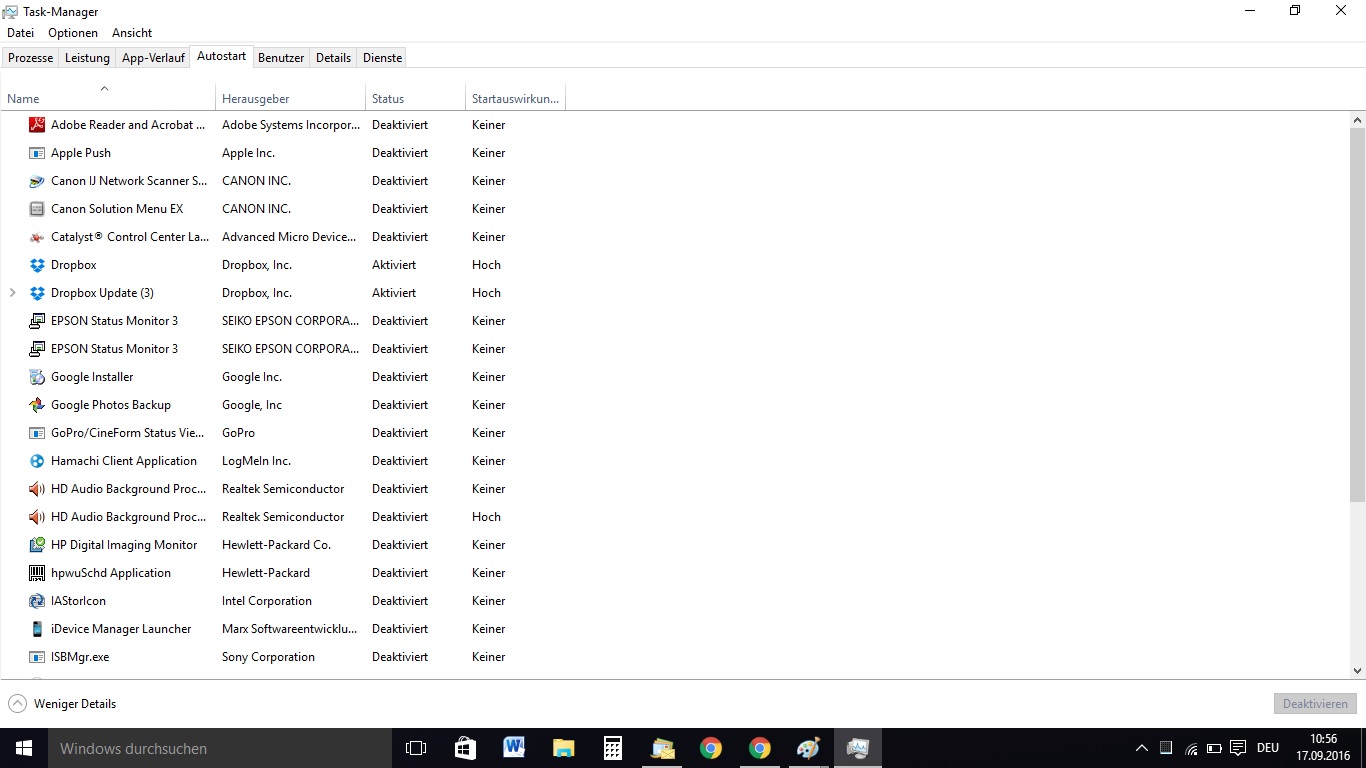1366x768 pixels.
Task: Click the Windows durchsuchen search box
Action: (220, 748)
